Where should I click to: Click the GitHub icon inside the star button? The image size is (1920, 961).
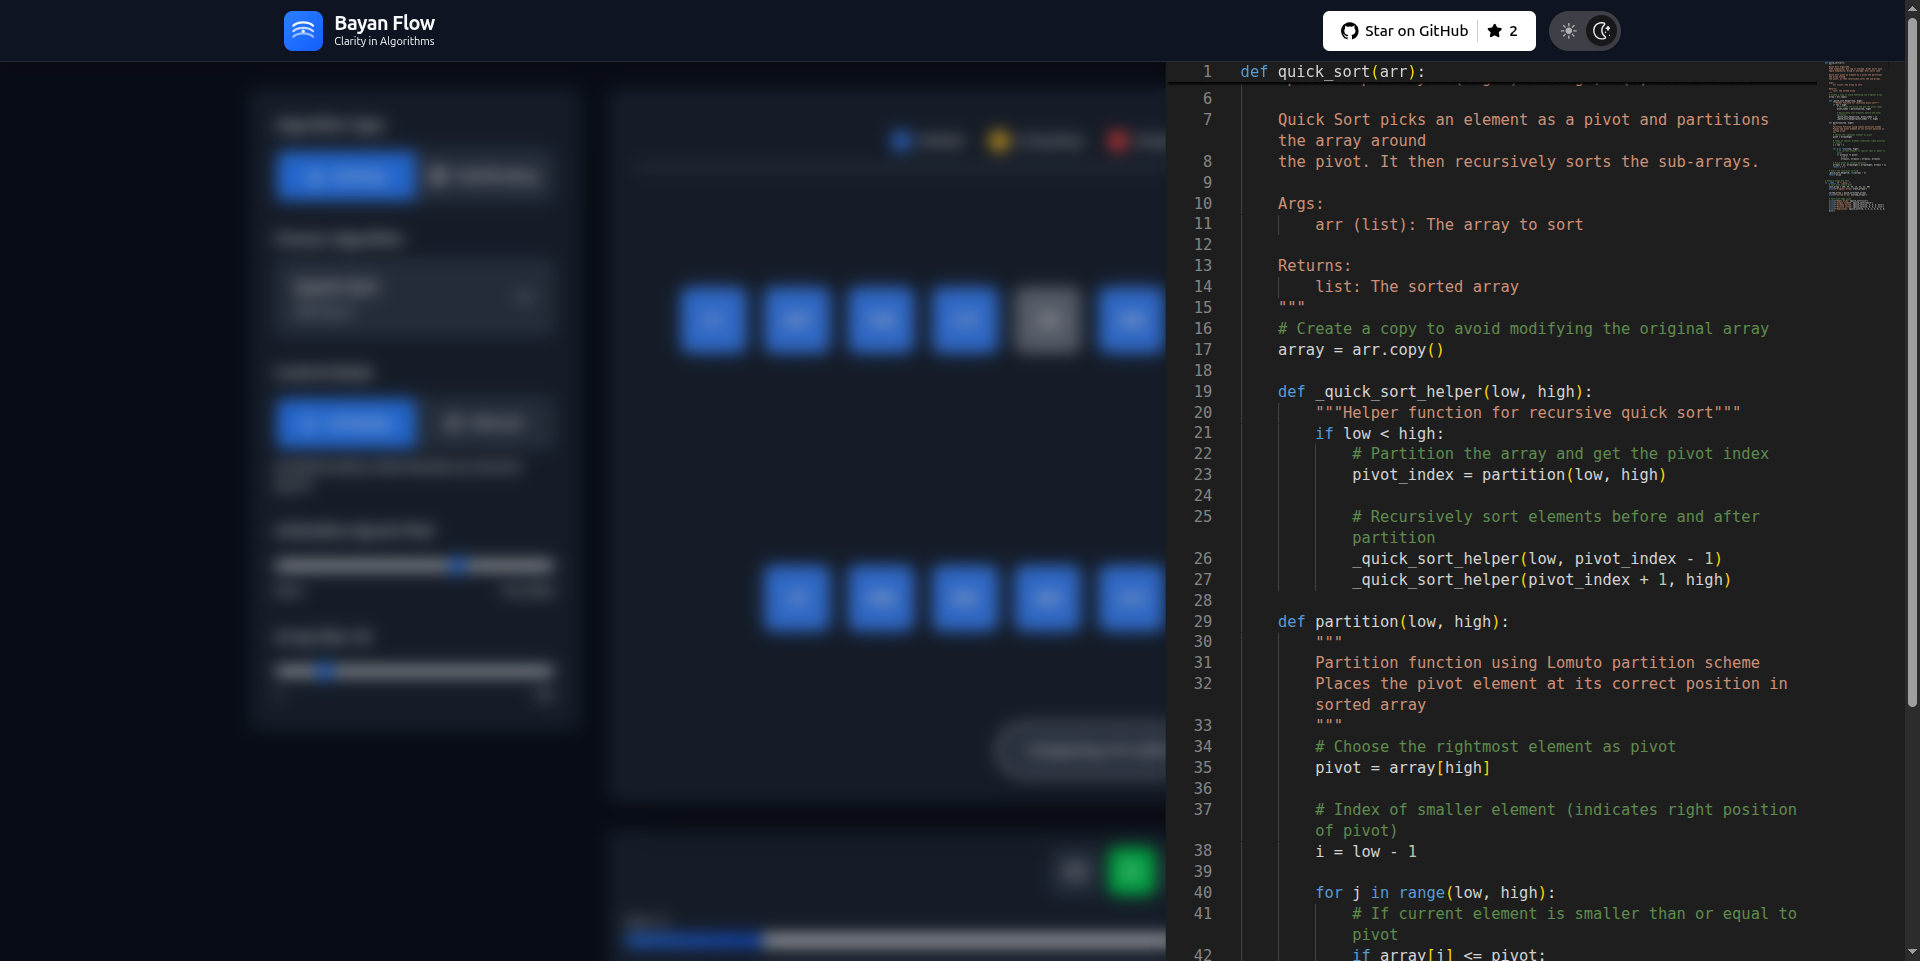pyautogui.click(x=1349, y=30)
